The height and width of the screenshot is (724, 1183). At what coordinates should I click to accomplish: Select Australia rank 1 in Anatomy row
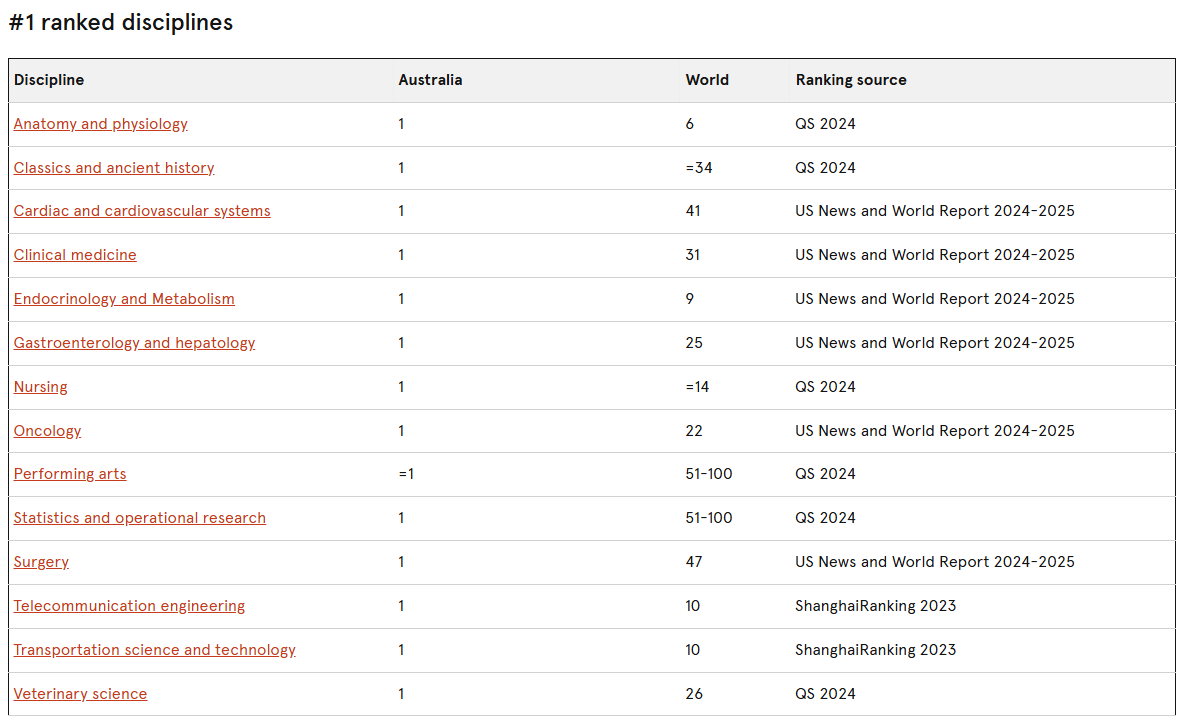click(x=401, y=124)
